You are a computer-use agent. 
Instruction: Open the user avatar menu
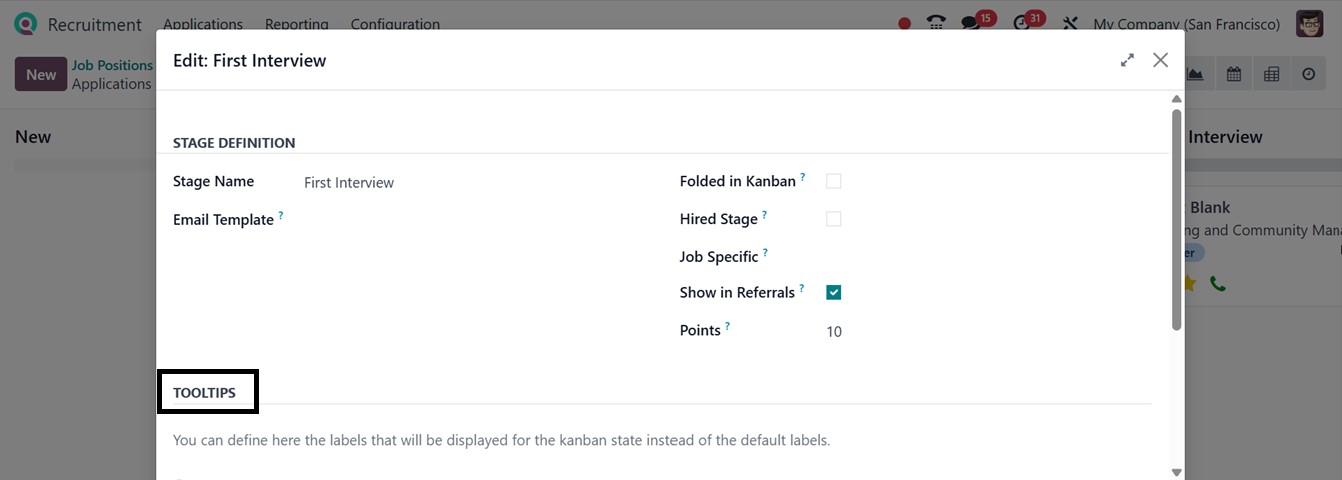(1309, 24)
